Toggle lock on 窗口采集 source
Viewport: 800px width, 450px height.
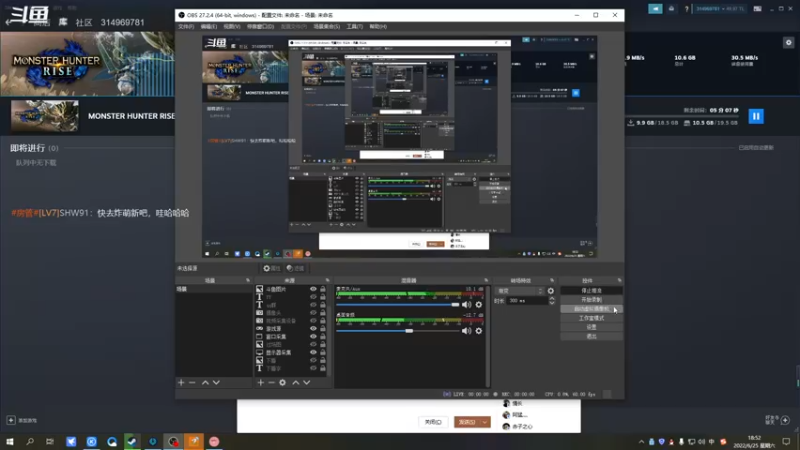pos(322,336)
